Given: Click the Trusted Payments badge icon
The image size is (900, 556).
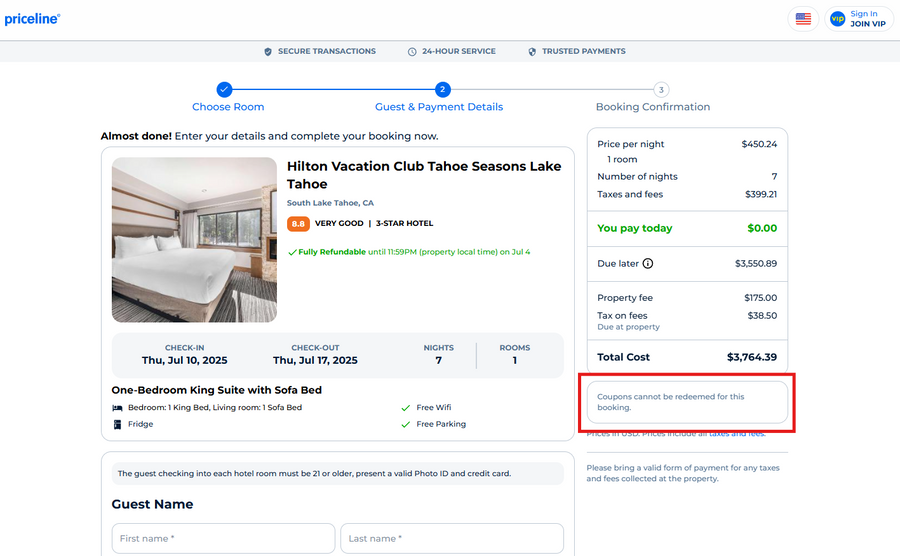Looking at the screenshot, I should pyautogui.click(x=532, y=51).
